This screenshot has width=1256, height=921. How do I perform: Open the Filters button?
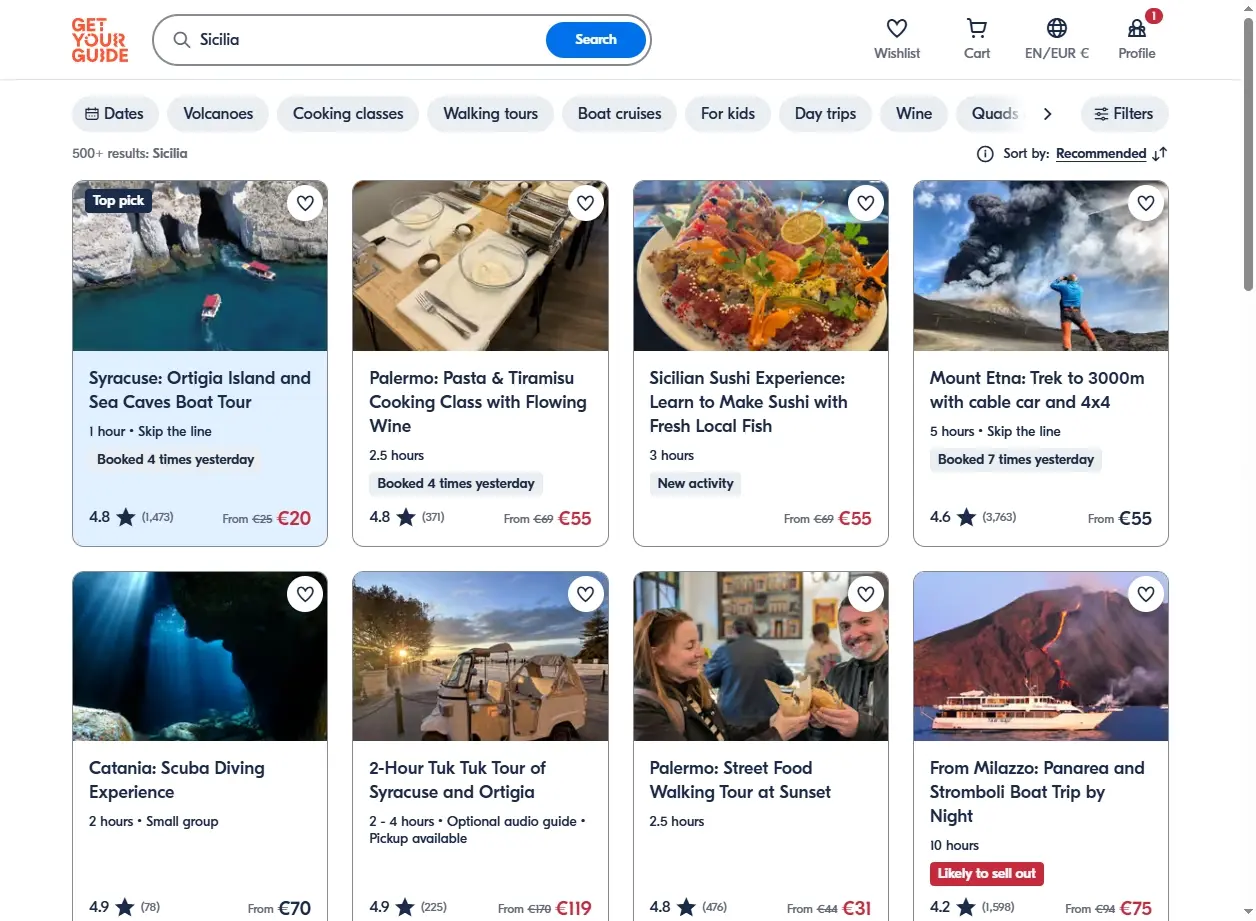coord(1124,114)
